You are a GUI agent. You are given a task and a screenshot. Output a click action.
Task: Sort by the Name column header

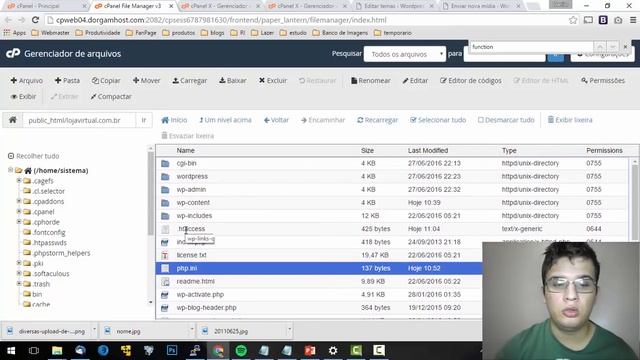(x=185, y=151)
